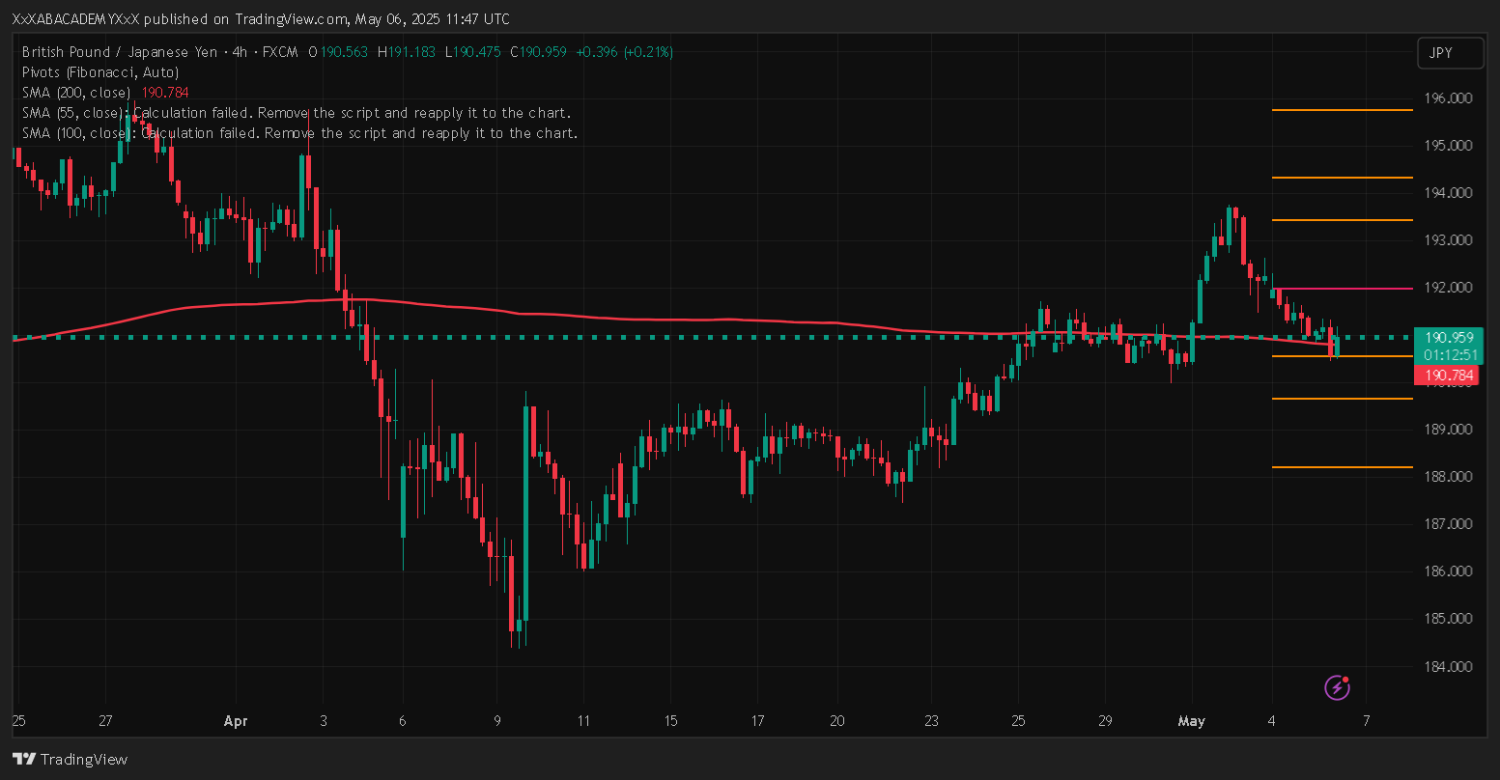Click the Apr label on the date axis

point(235,721)
